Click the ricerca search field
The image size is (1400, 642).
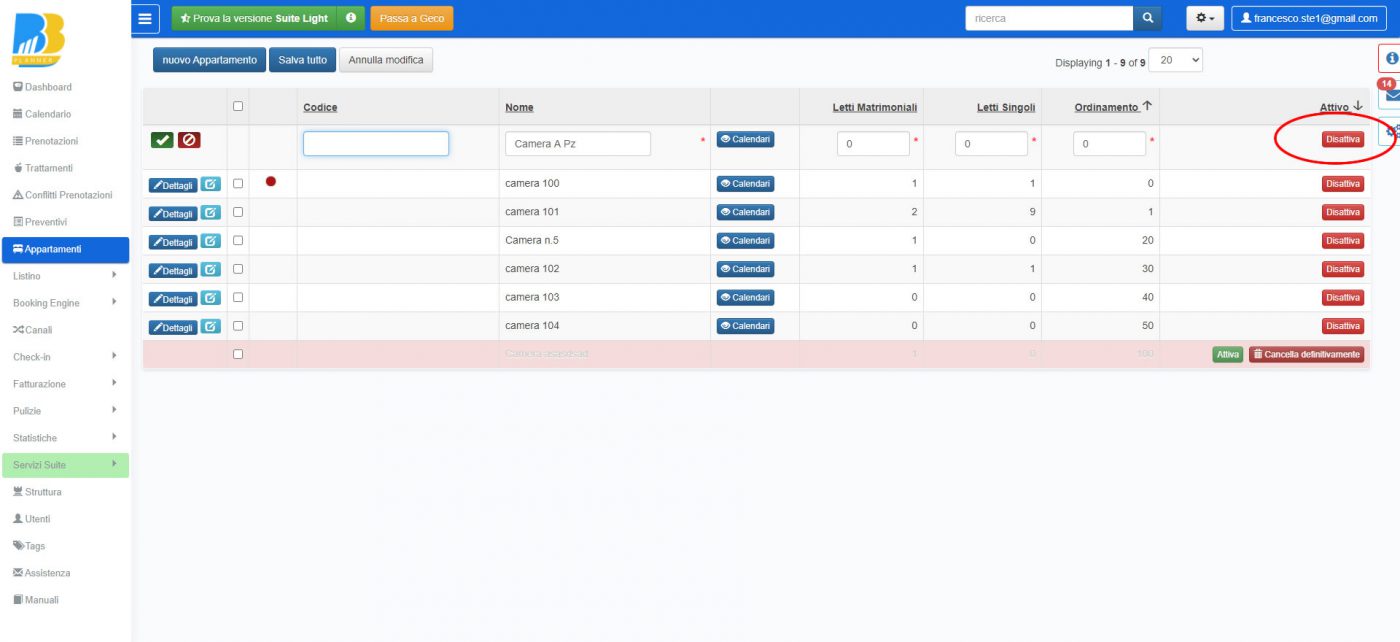(1049, 18)
